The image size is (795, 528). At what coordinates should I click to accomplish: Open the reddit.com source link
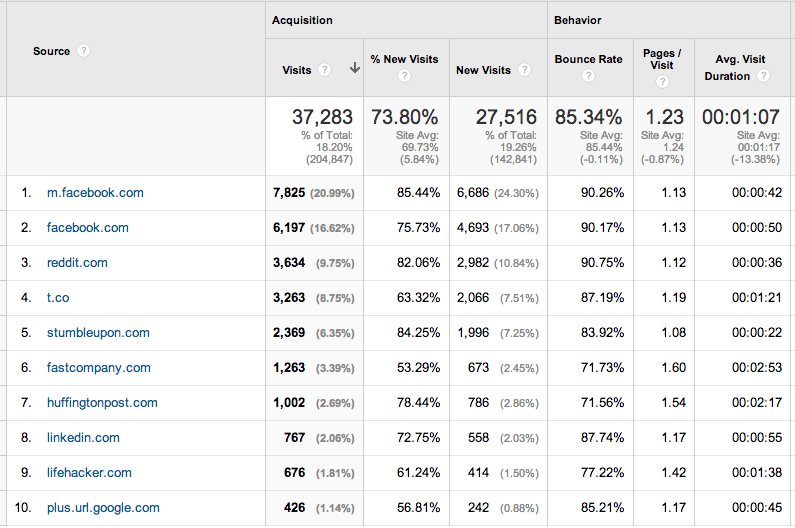[x=77, y=263]
